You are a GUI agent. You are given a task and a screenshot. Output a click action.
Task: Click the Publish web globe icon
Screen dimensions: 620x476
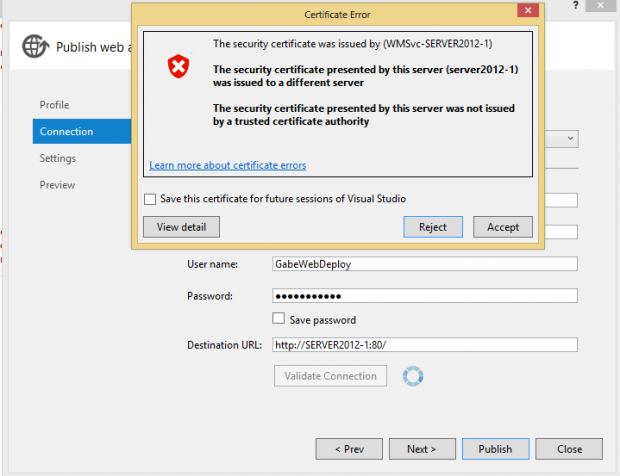pyautogui.click(x=36, y=46)
